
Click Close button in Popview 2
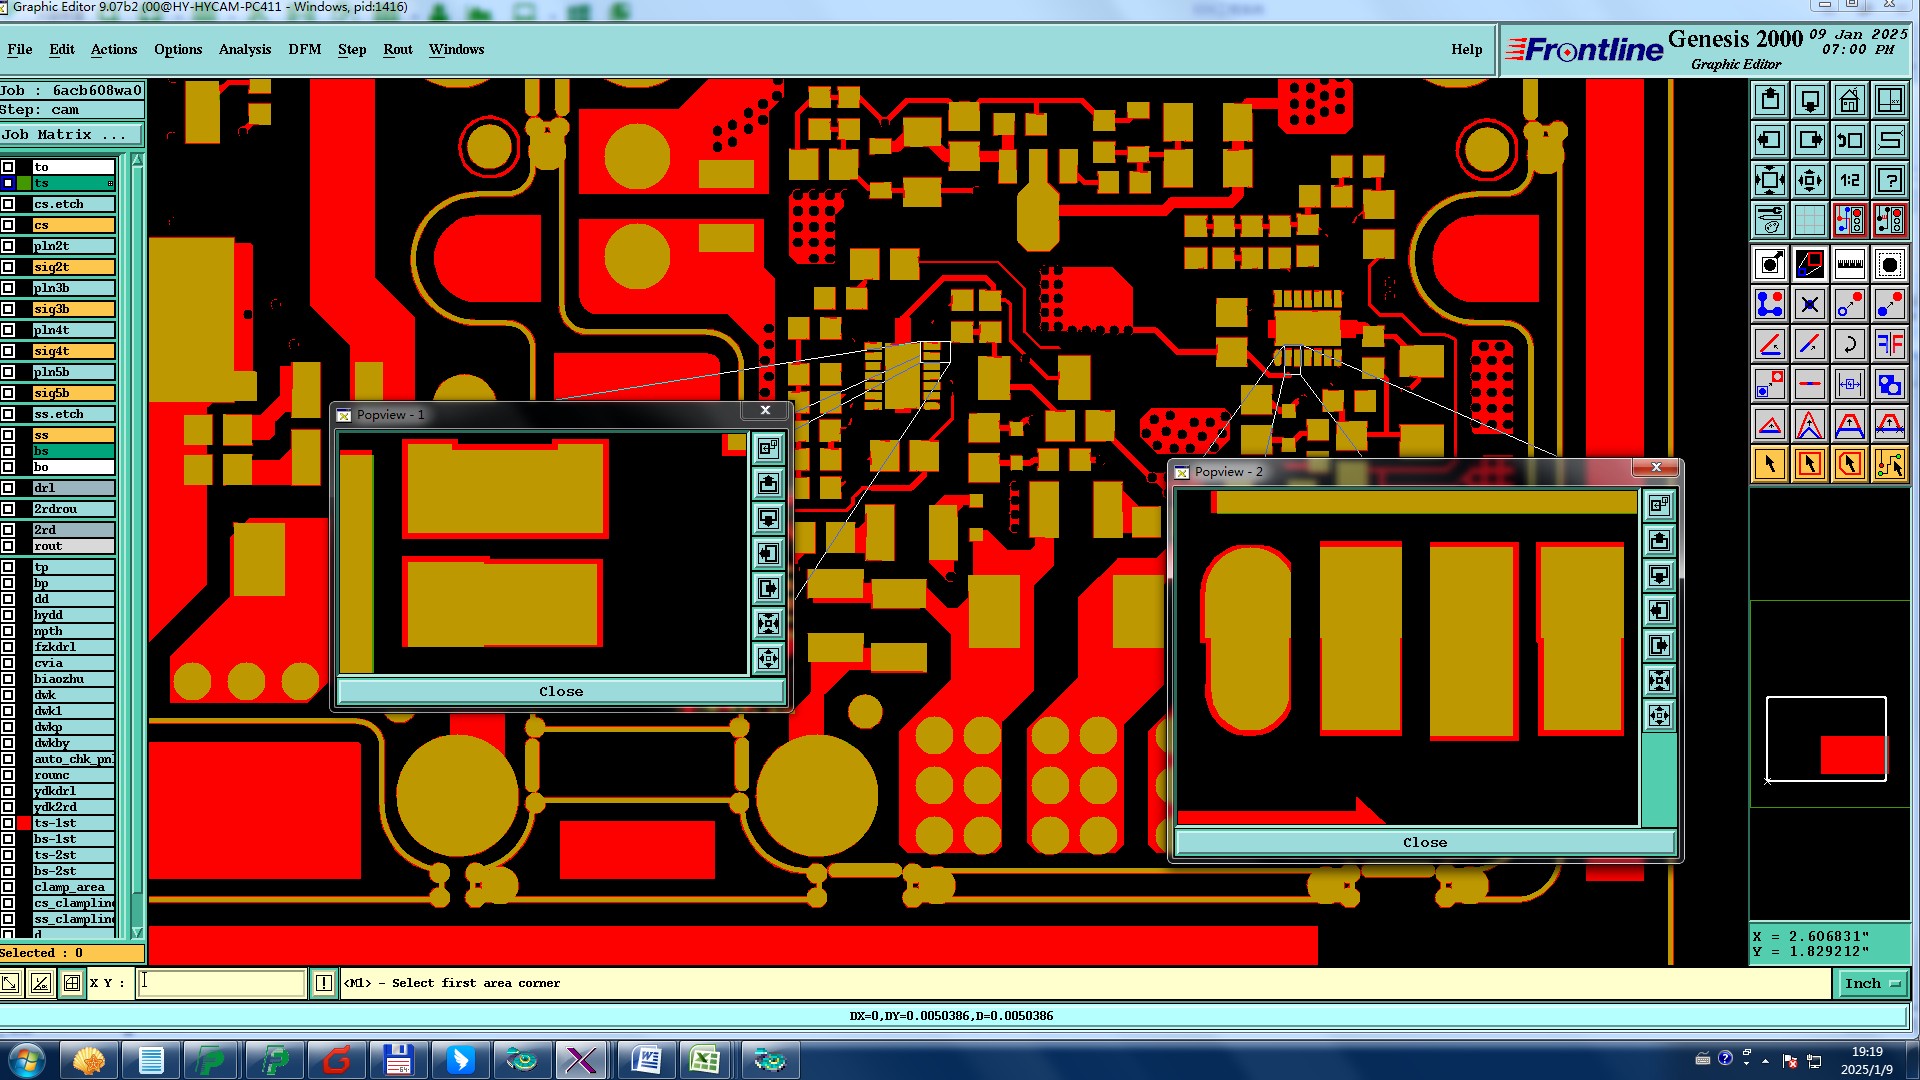click(x=1424, y=842)
